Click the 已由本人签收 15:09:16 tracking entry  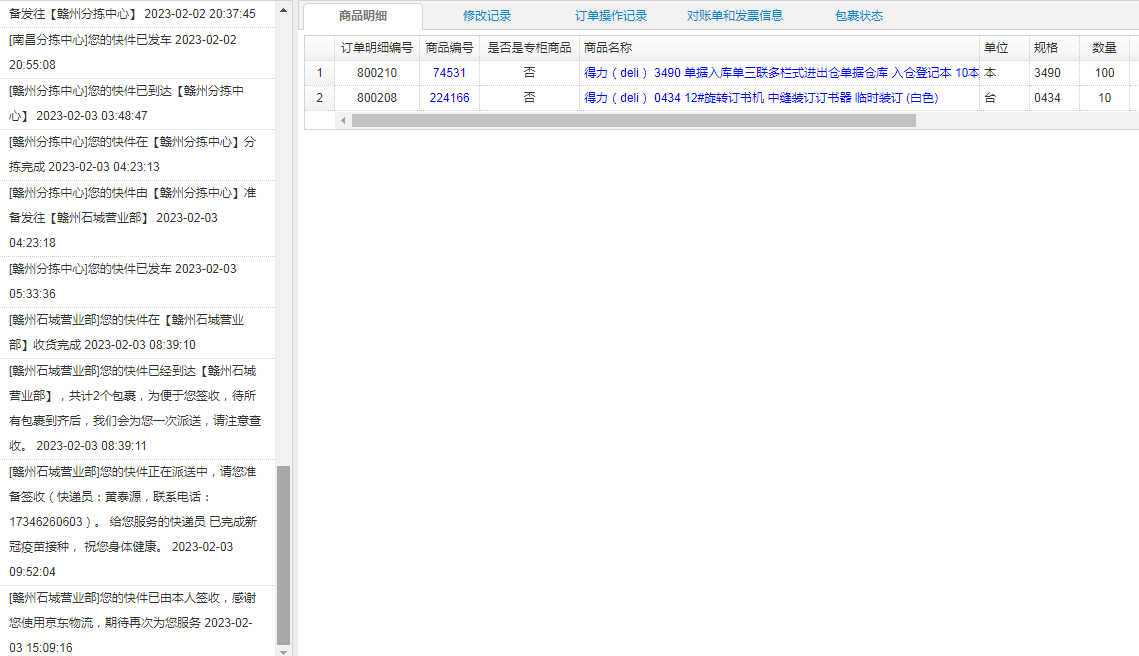point(137,623)
